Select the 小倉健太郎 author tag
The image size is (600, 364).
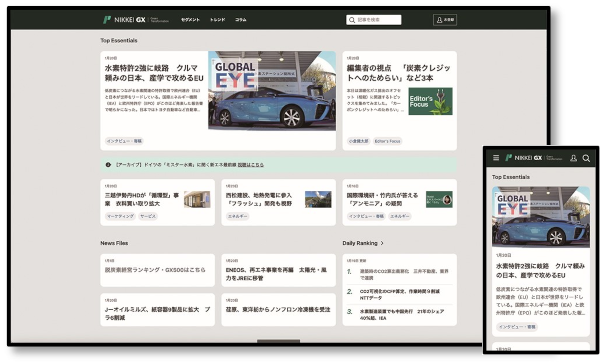[358, 141]
